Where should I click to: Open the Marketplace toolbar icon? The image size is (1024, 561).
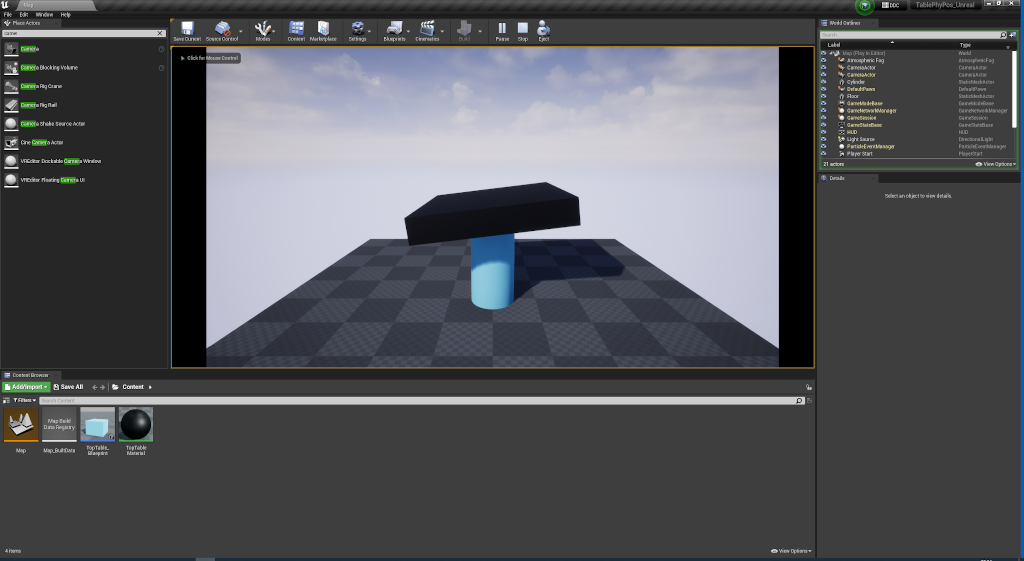323,31
